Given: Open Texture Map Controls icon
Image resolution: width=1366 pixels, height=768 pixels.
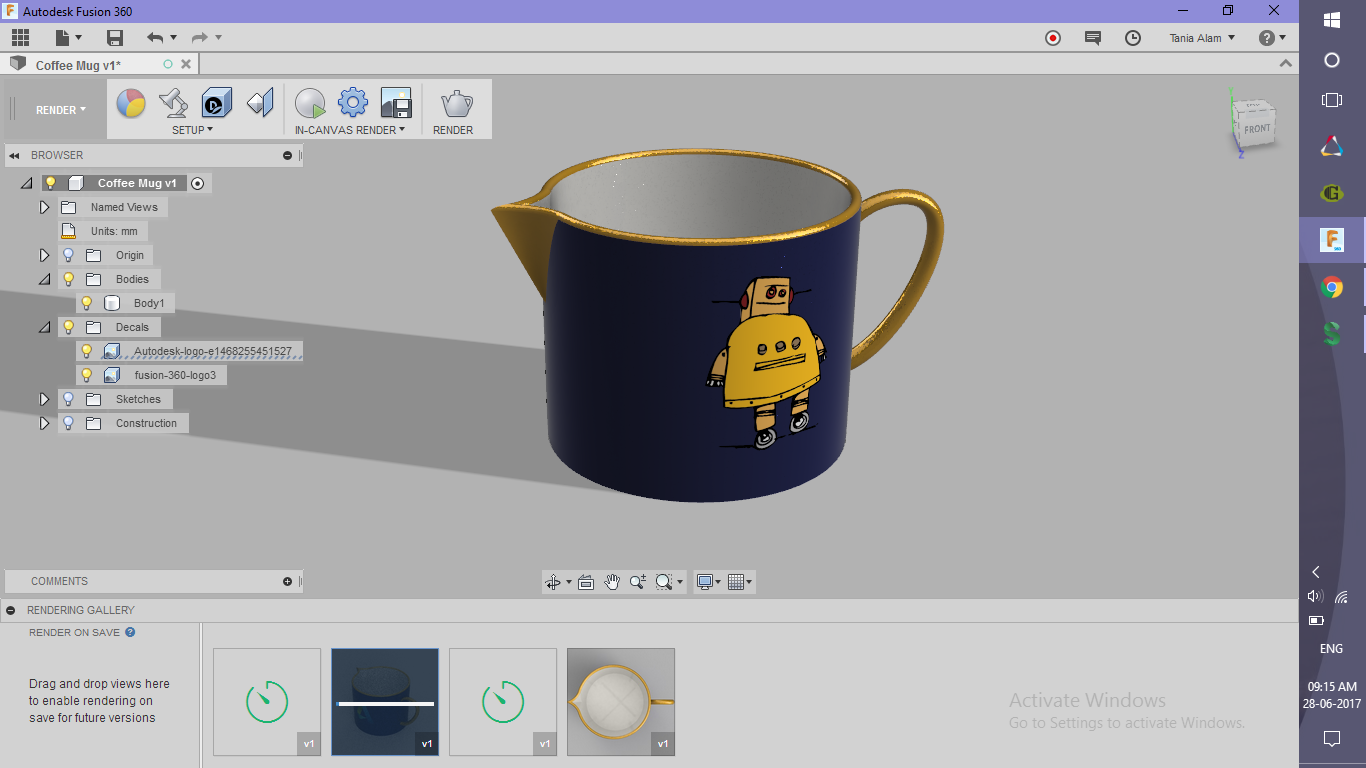Looking at the screenshot, I should 260,103.
